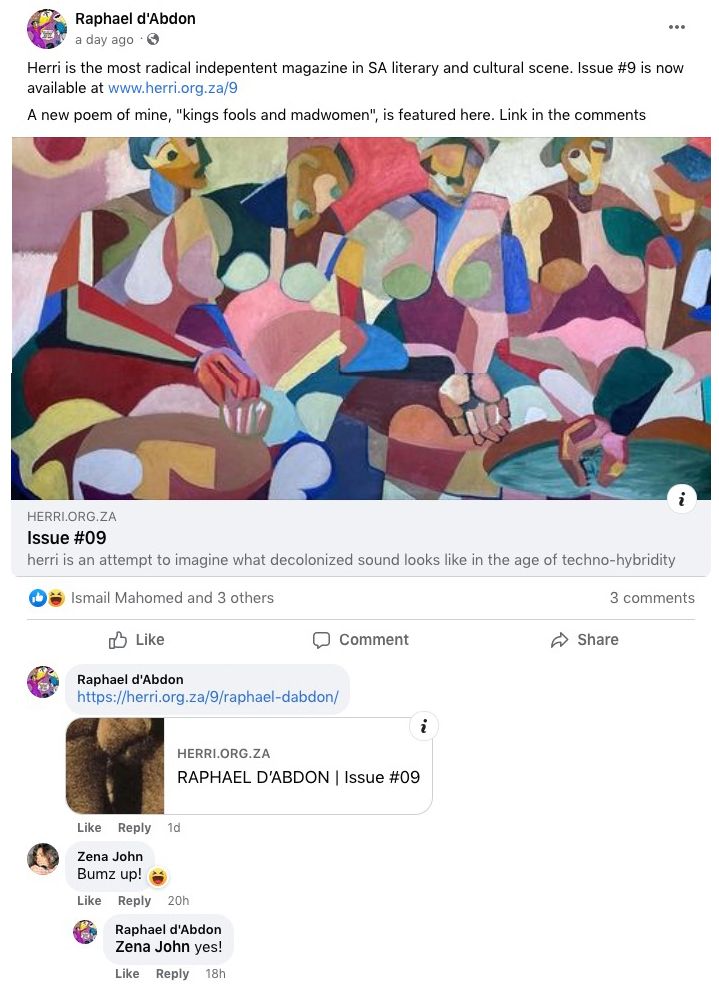This screenshot has height=1002, width=719.
Task: Open the herri.org.za/9/raphael-dabdon/ comment link
Action: click(x=208, y=697)
